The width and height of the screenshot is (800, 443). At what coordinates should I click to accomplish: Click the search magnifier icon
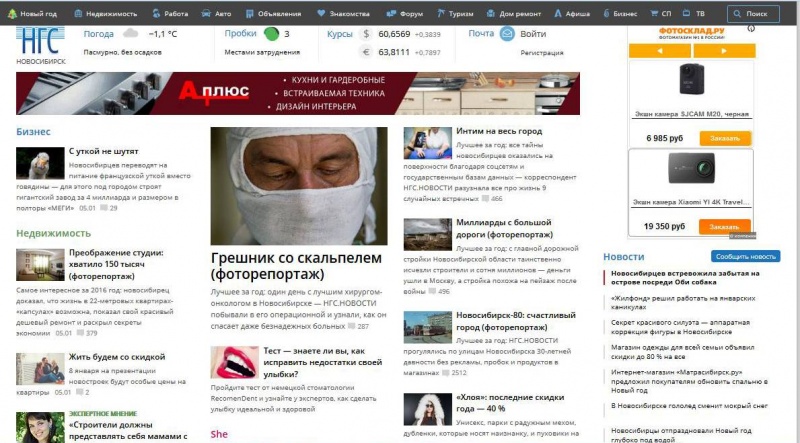coord(737,15)
